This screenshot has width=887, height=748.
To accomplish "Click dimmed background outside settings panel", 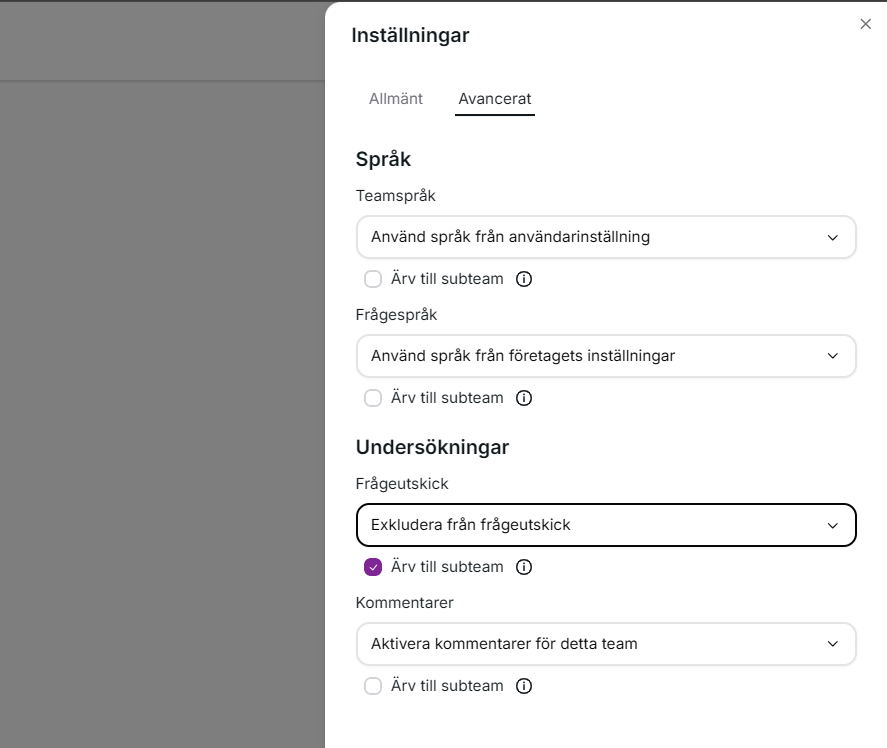I will 160,400.
